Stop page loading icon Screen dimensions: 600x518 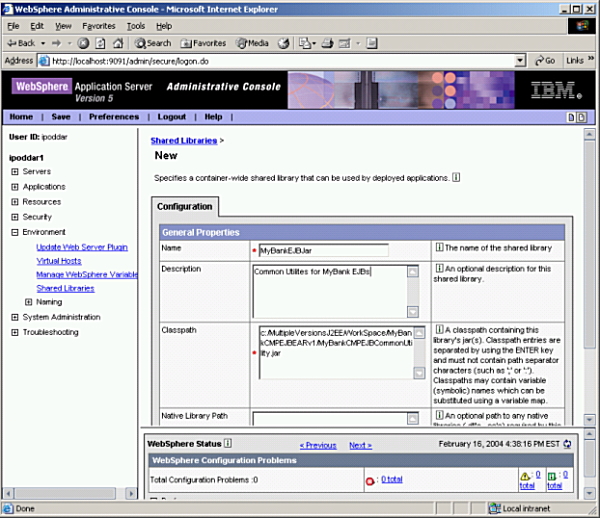point(83,43)
